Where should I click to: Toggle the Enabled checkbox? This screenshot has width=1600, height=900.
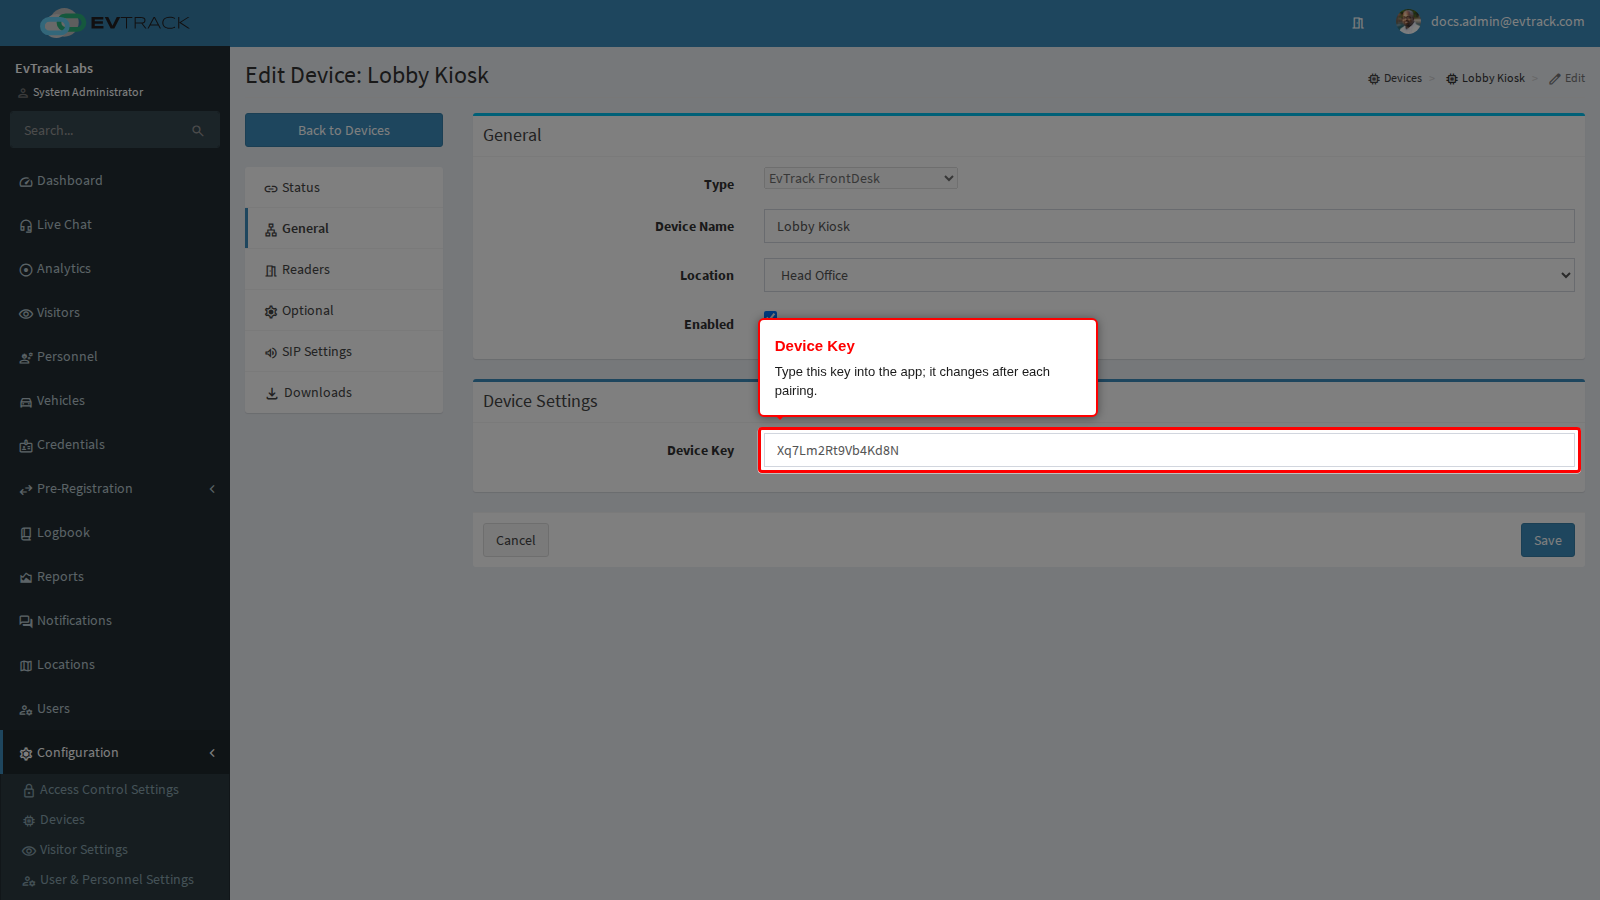pyautogui.click(x=770, y=315)
